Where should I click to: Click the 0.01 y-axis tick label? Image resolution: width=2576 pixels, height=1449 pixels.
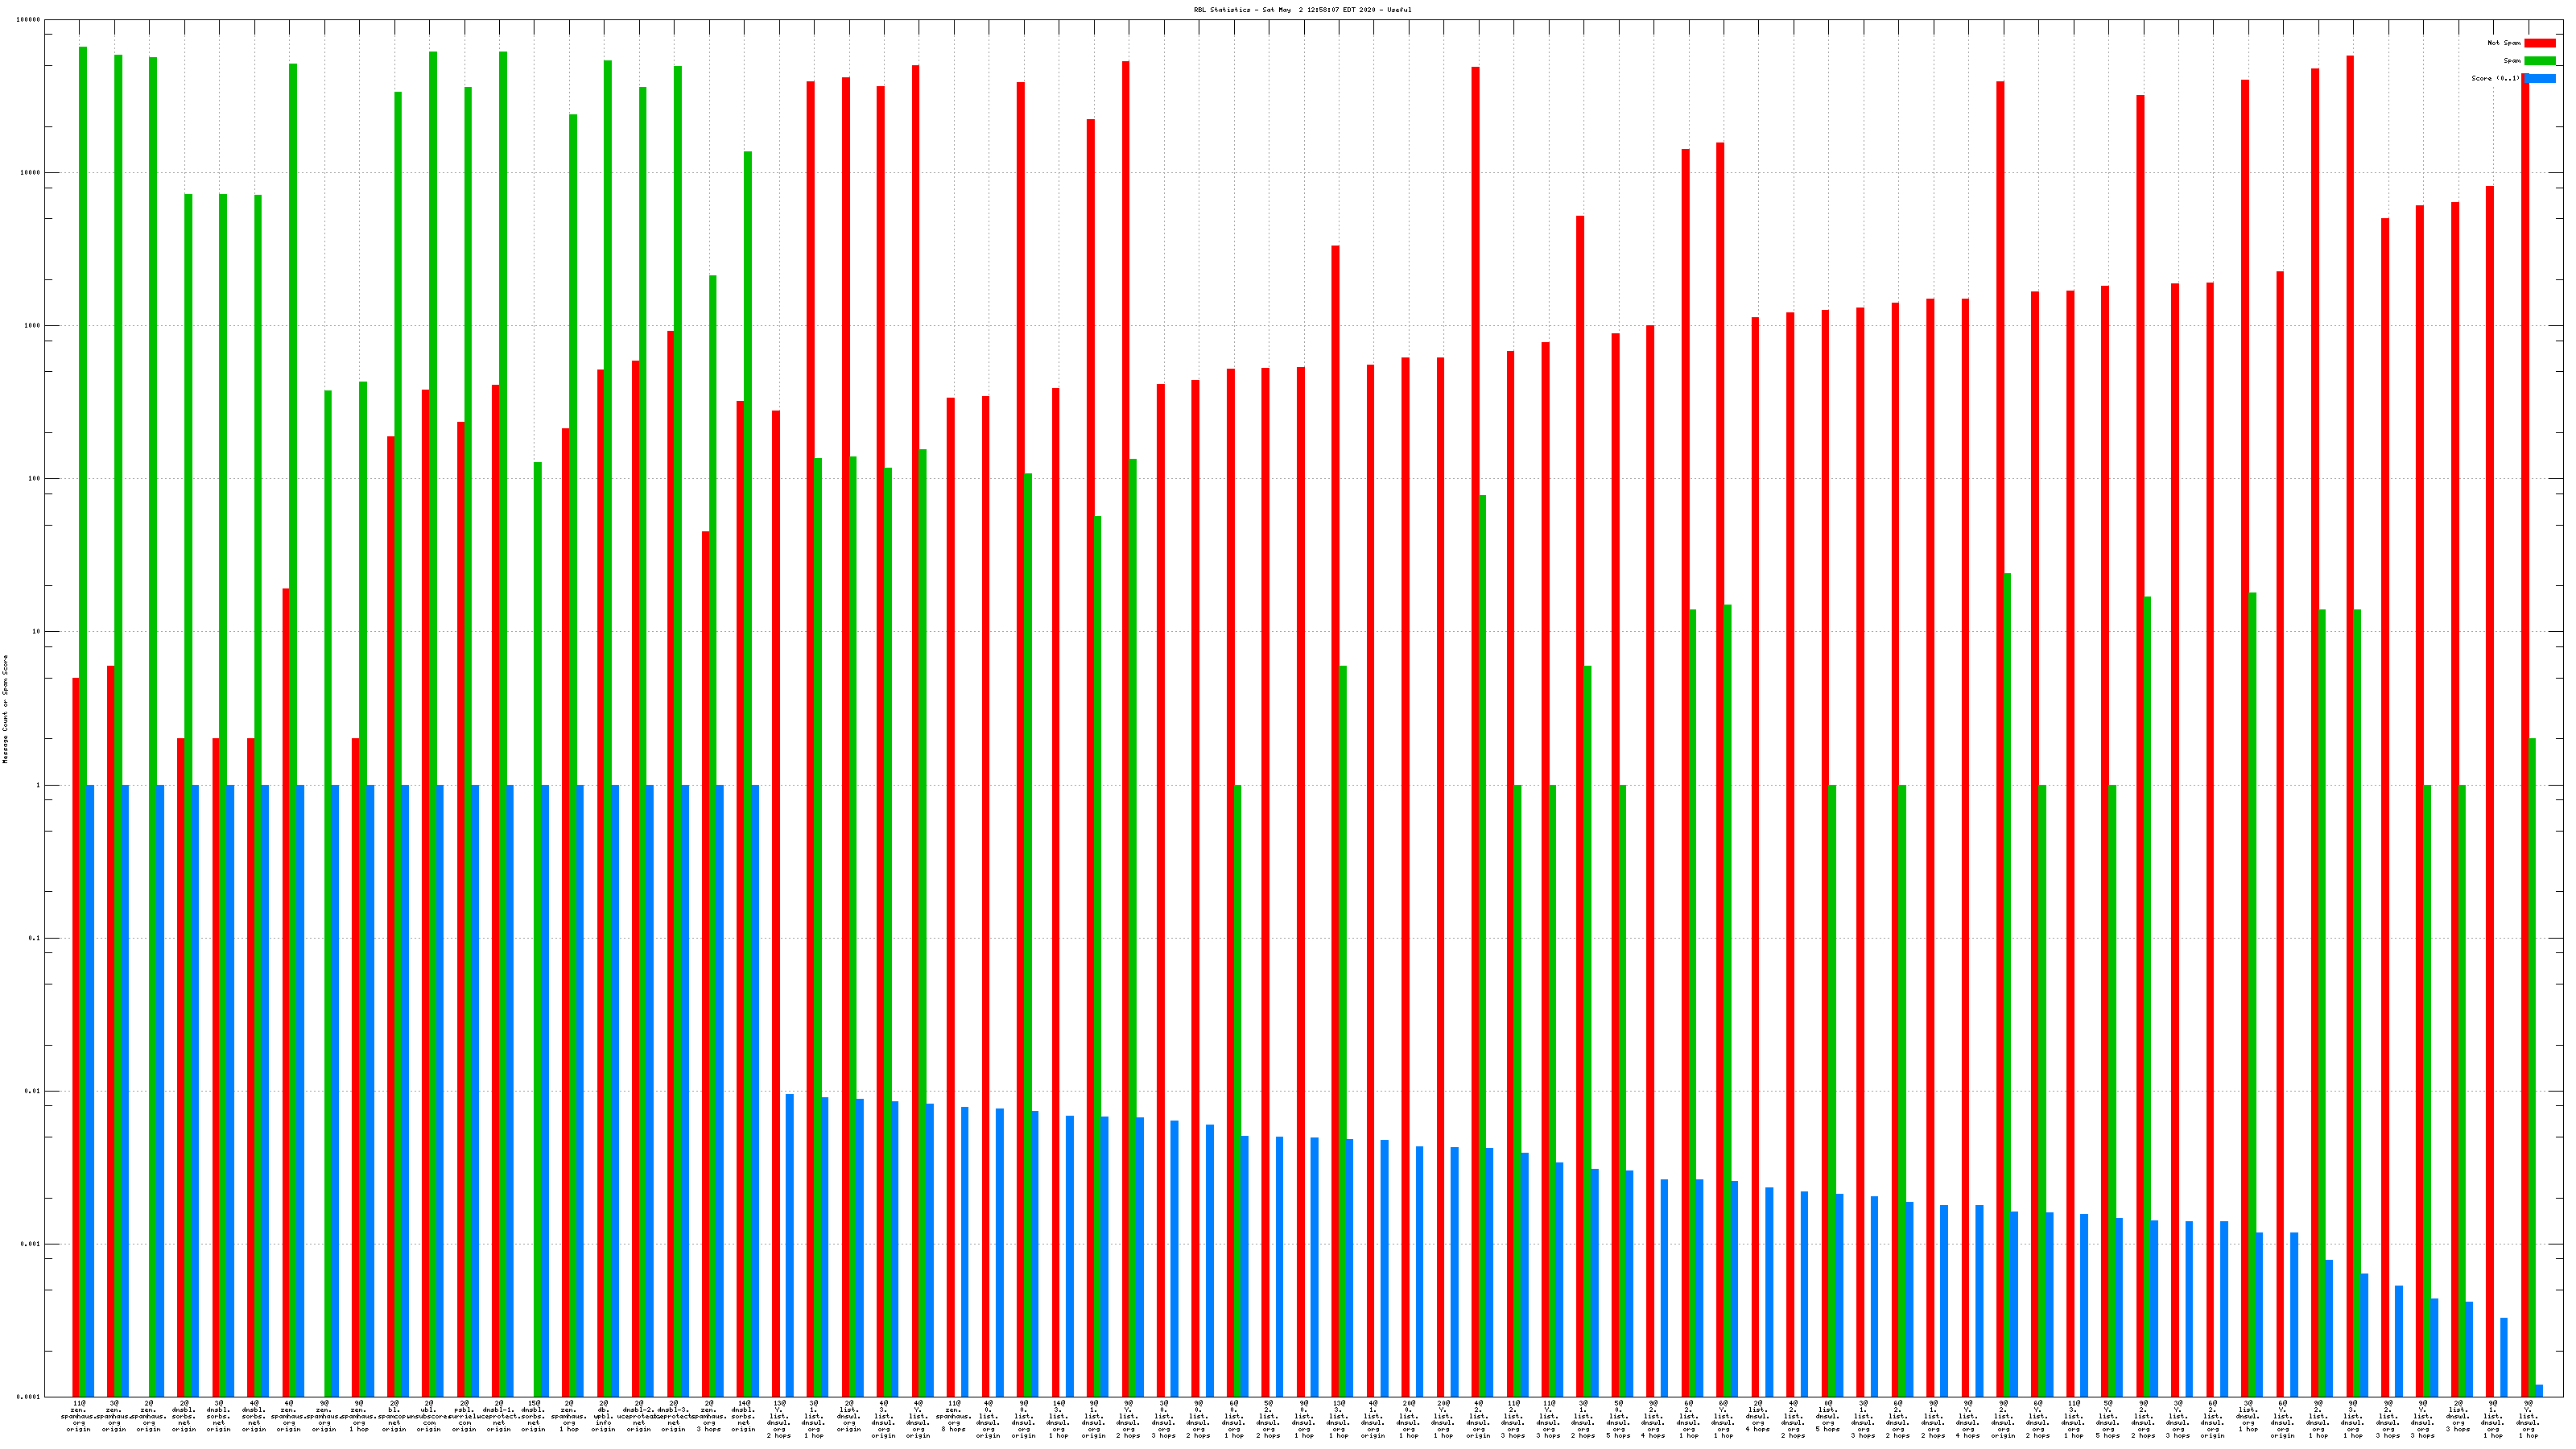click(32, 1091)
